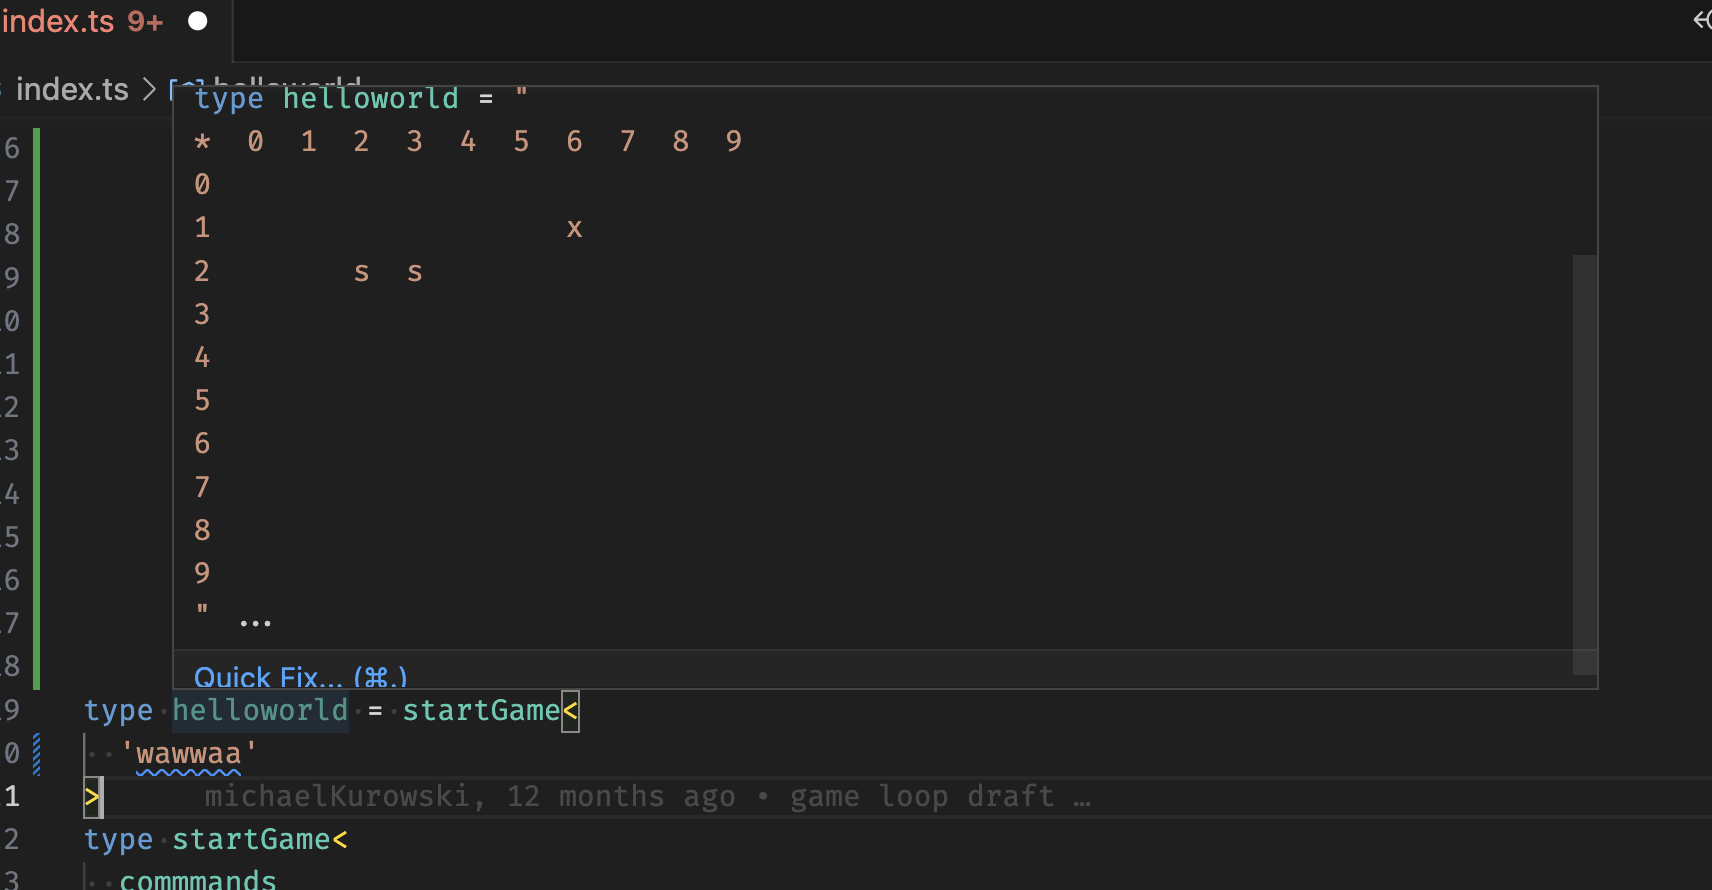Click the x cell in the helloworld grid

575,227
